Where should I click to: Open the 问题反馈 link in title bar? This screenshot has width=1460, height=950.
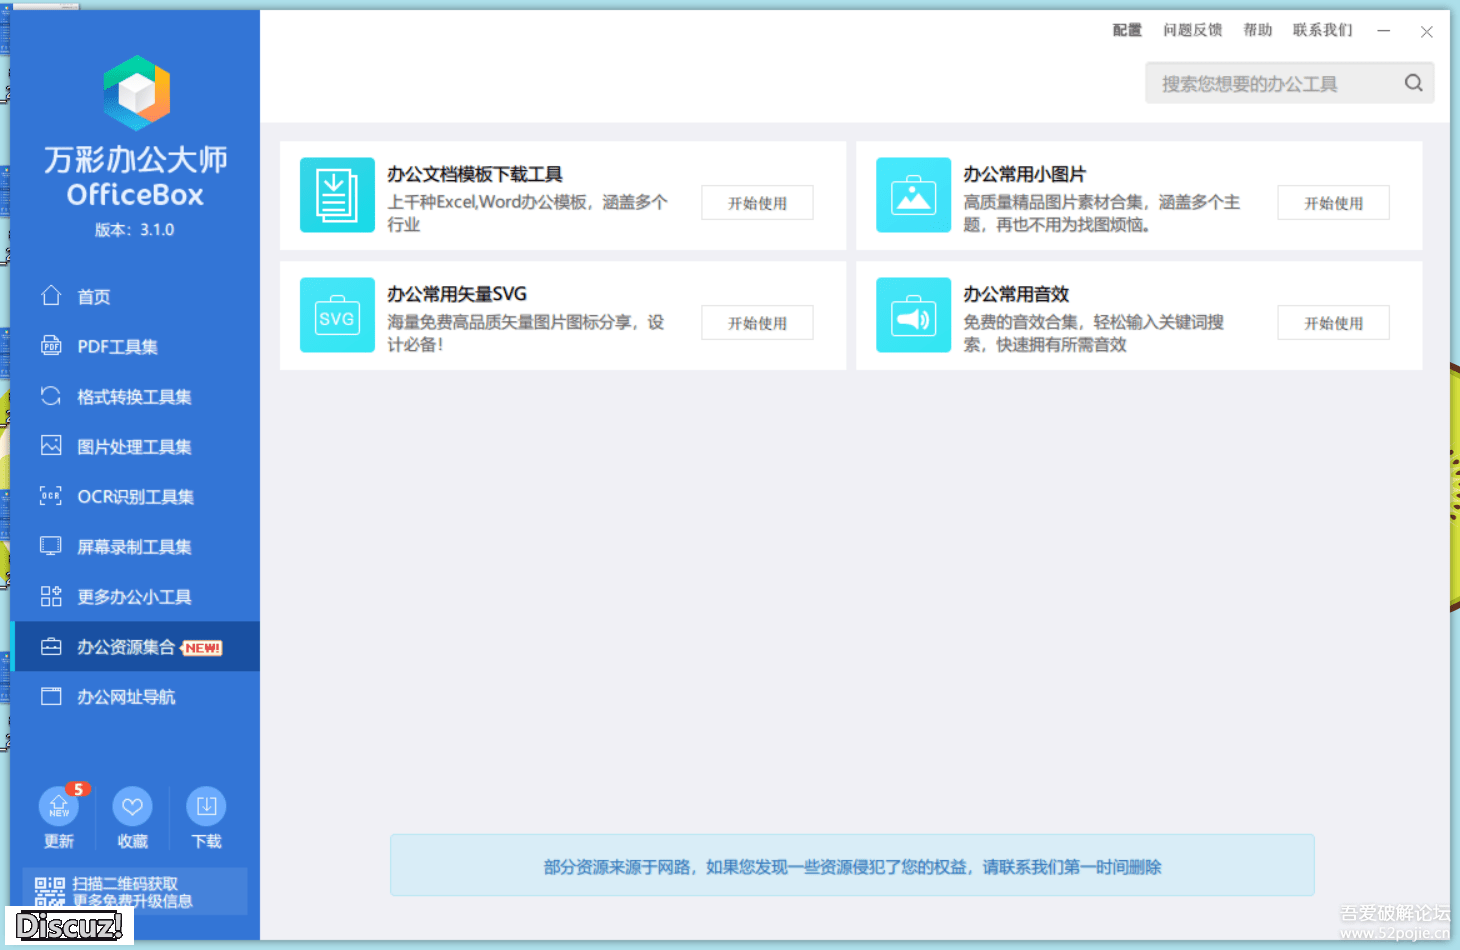tap(1192, 30)
